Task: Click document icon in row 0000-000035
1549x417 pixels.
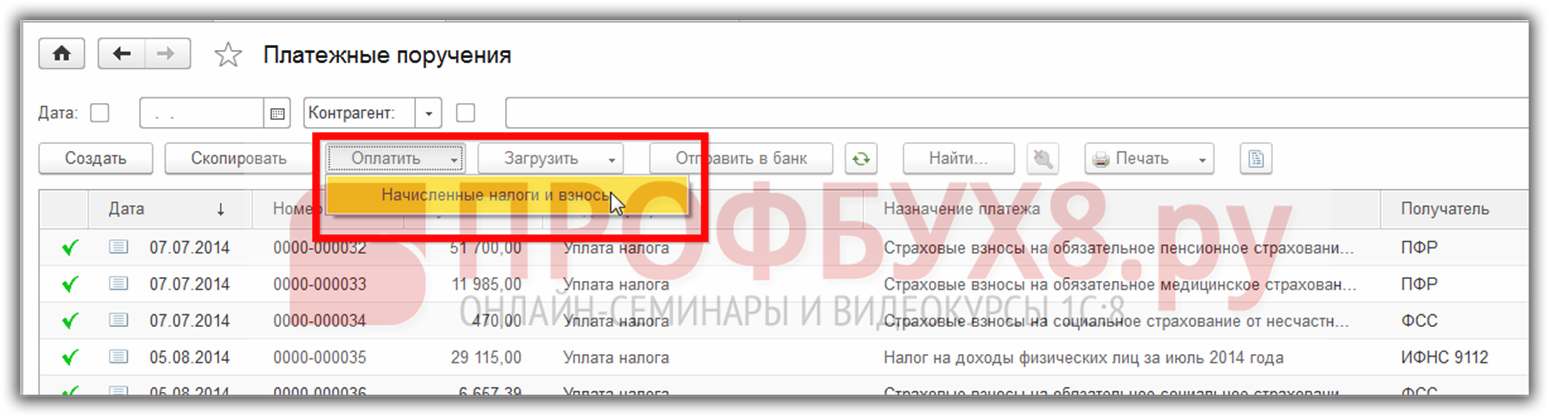Action: coord(119,357)
